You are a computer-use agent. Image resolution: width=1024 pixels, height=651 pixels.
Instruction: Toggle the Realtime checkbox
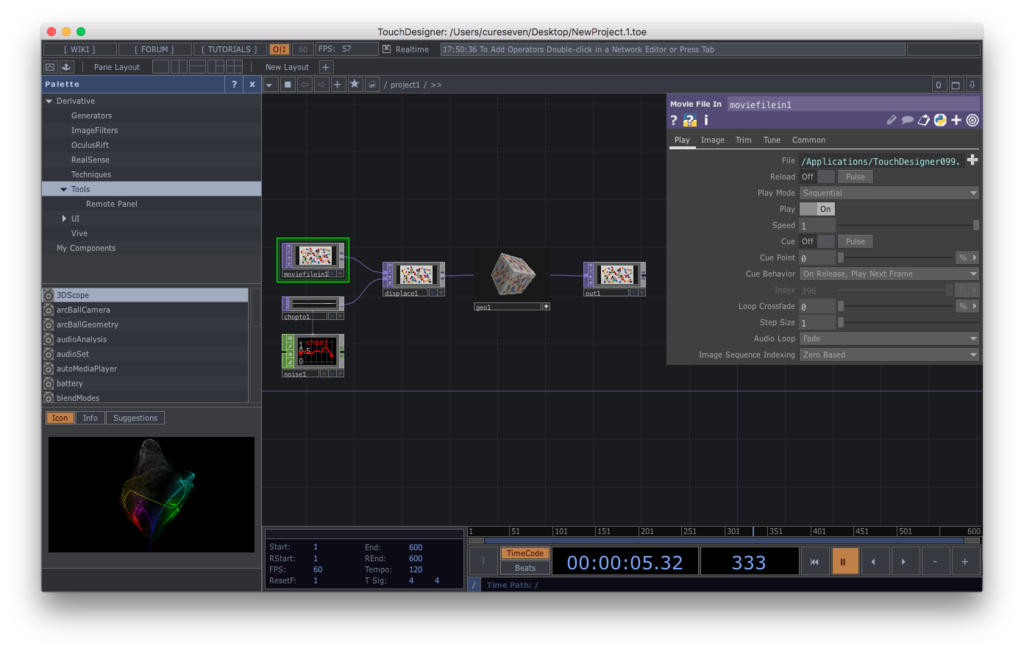387,49
